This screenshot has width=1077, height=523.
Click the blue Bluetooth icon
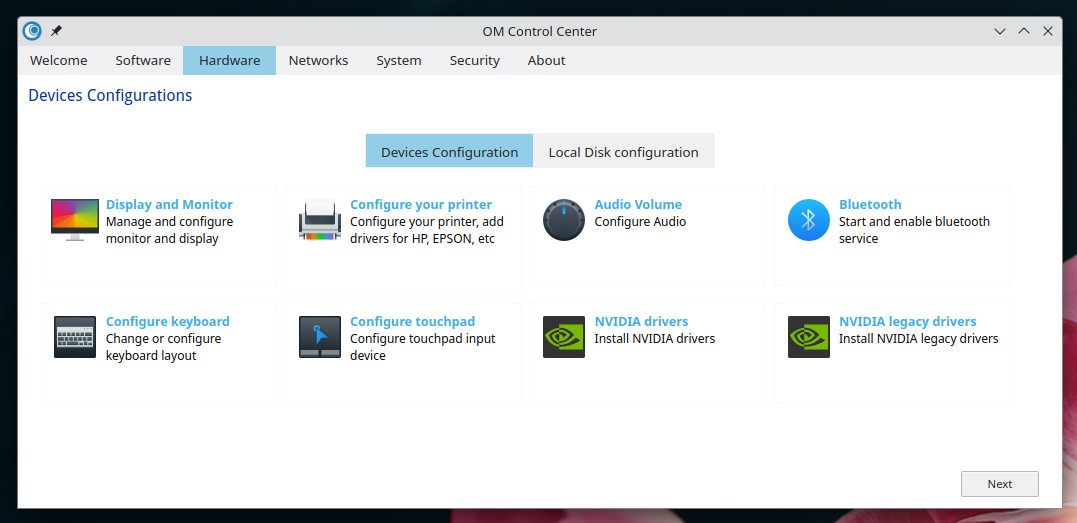coord(808,220)
